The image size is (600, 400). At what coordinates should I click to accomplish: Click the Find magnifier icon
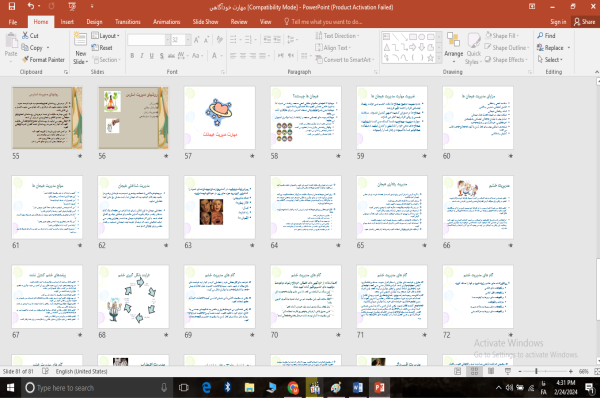pos(540,36)
